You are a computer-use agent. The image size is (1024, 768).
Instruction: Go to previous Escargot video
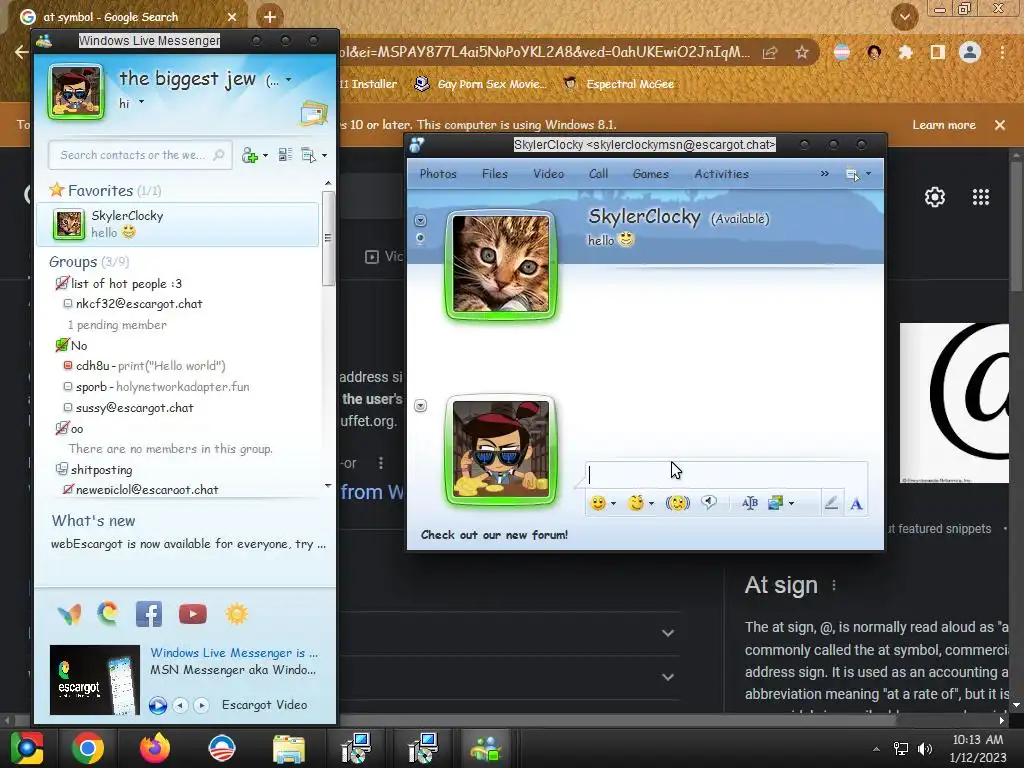click(x=180, y=705)
